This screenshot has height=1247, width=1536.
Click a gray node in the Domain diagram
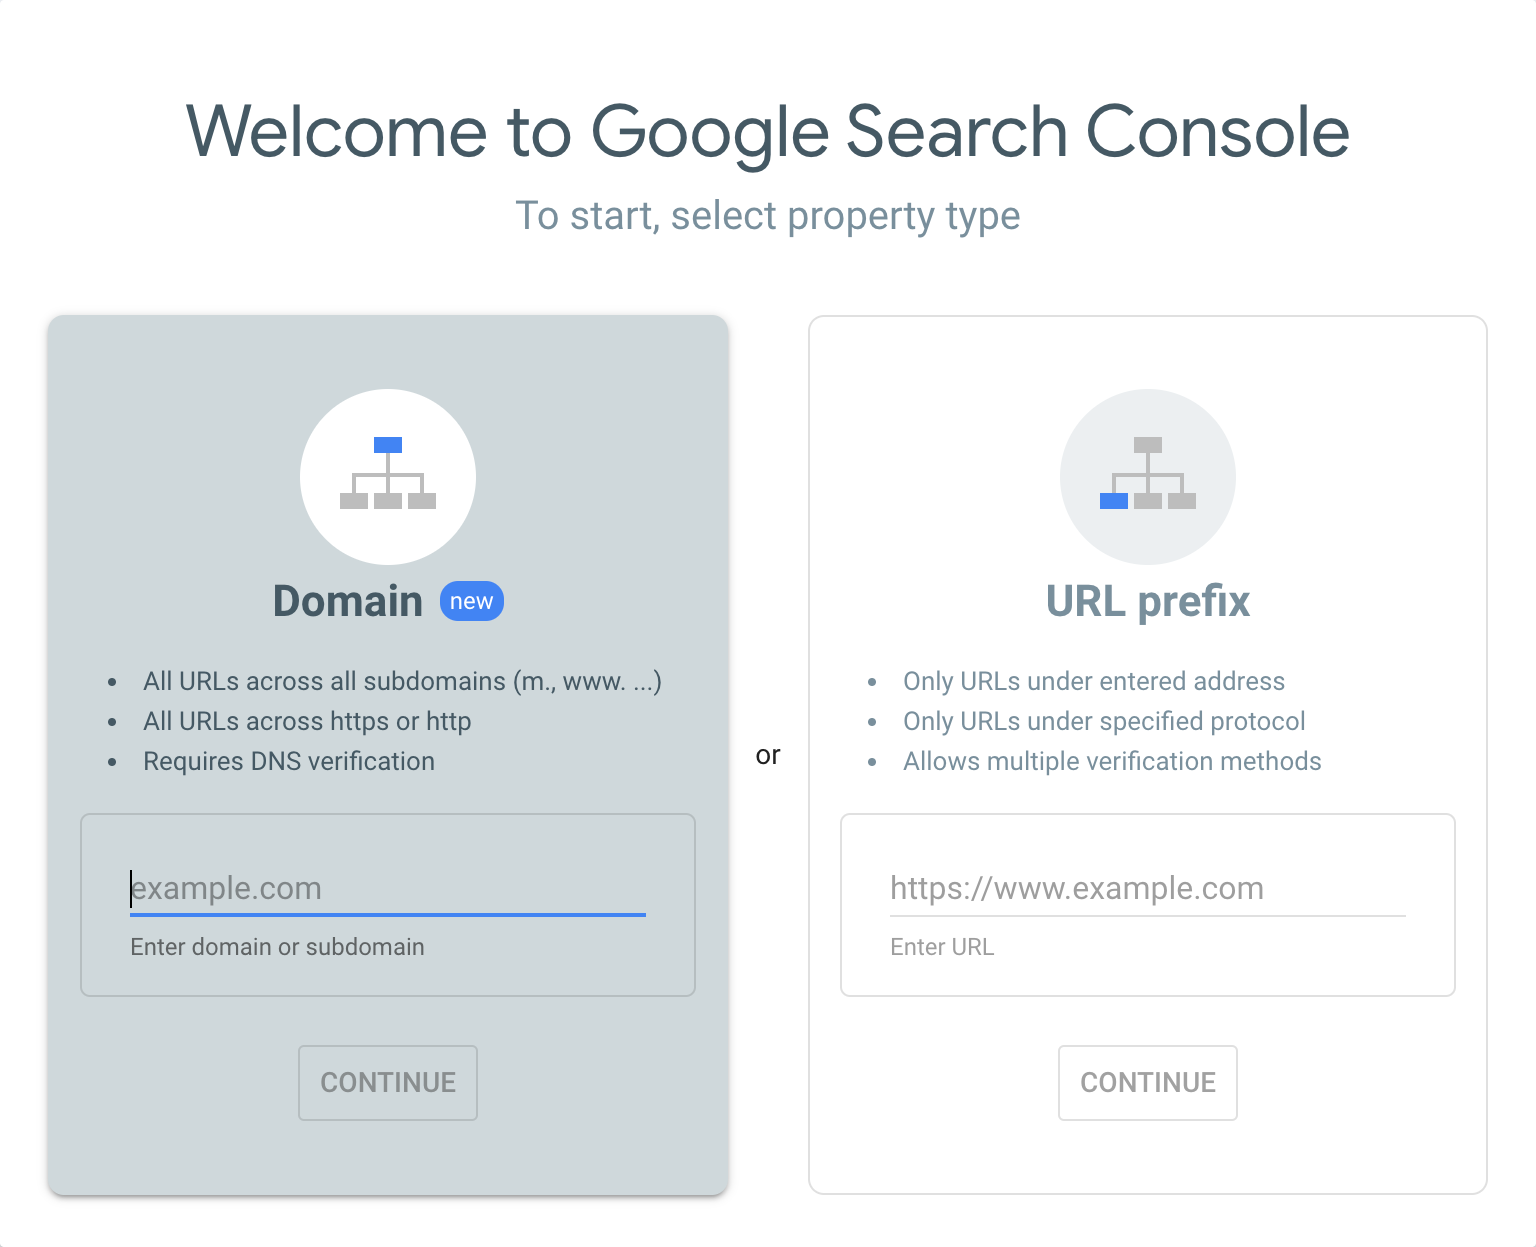point(355,502)
